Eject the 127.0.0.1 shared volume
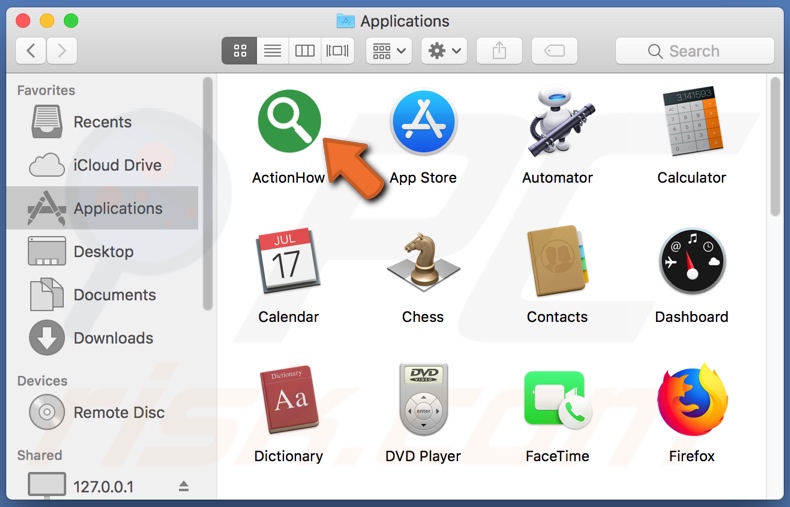 [x=183, y=486]
